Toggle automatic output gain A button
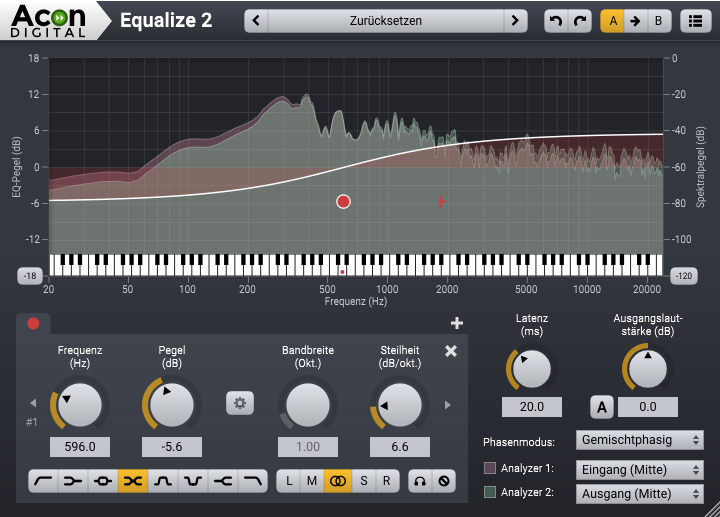 601,407
